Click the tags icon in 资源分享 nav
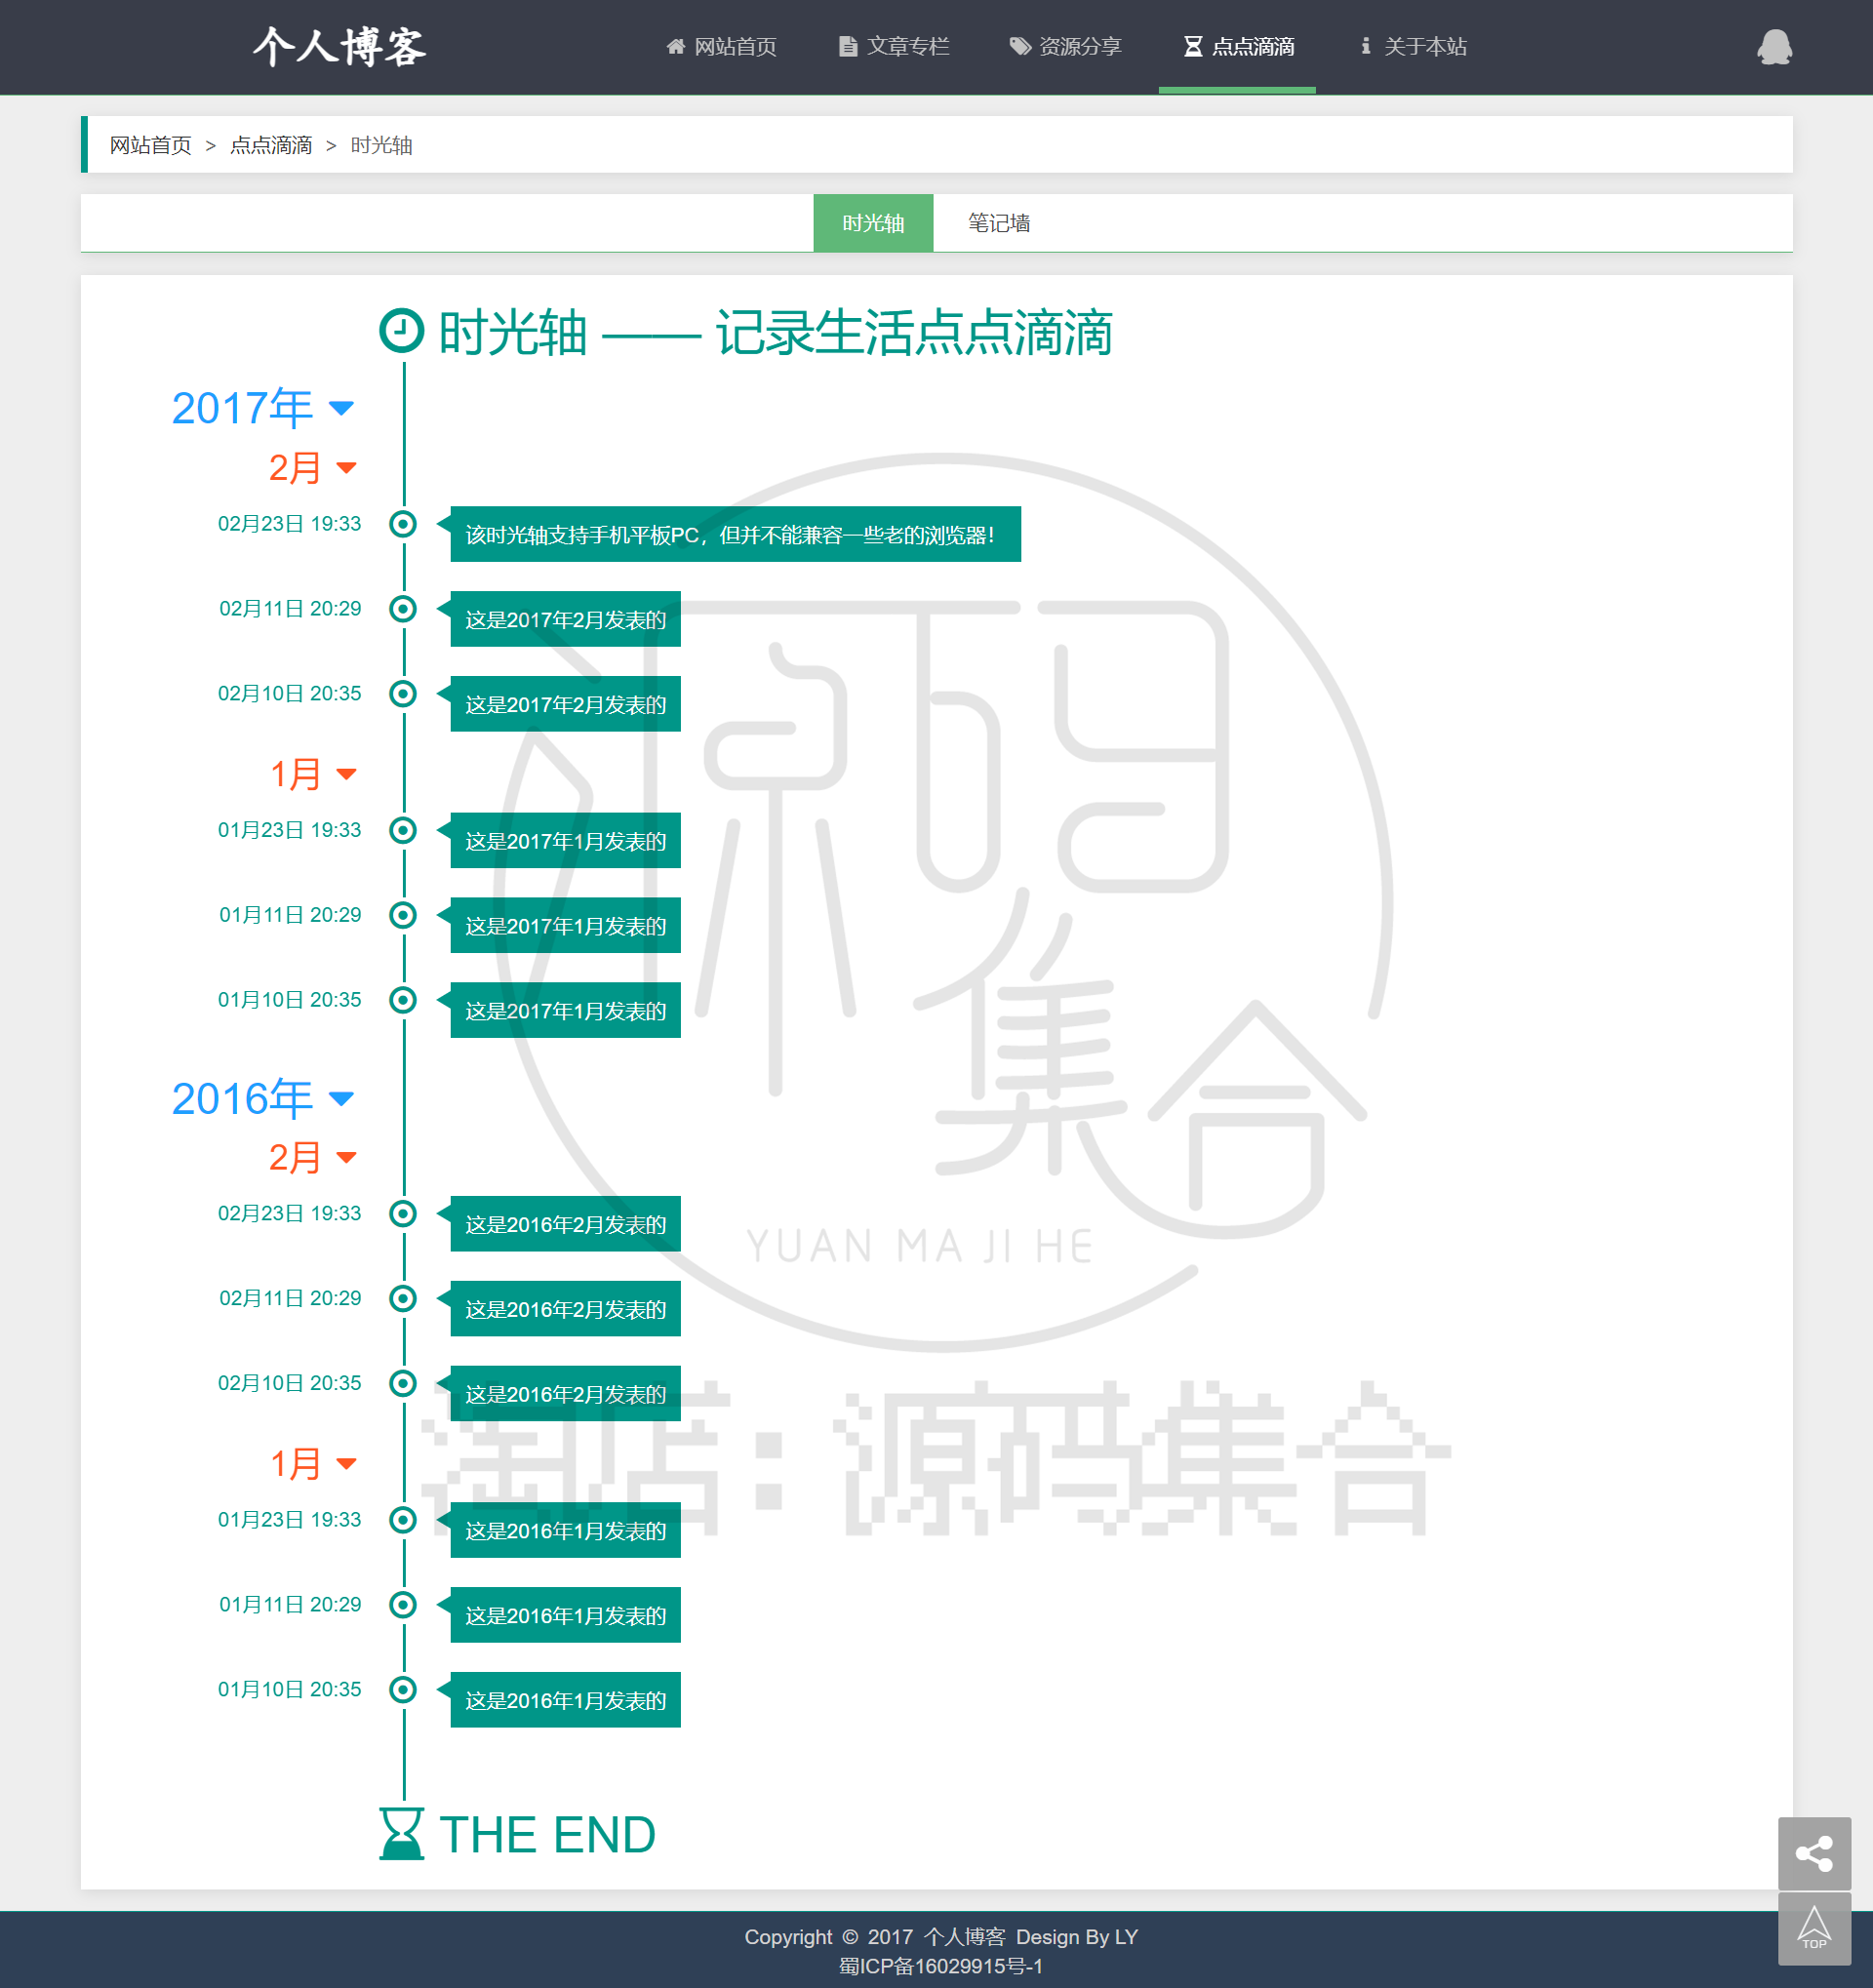The width and height of the screenshot is (1873, 1988). (1020, 46)
